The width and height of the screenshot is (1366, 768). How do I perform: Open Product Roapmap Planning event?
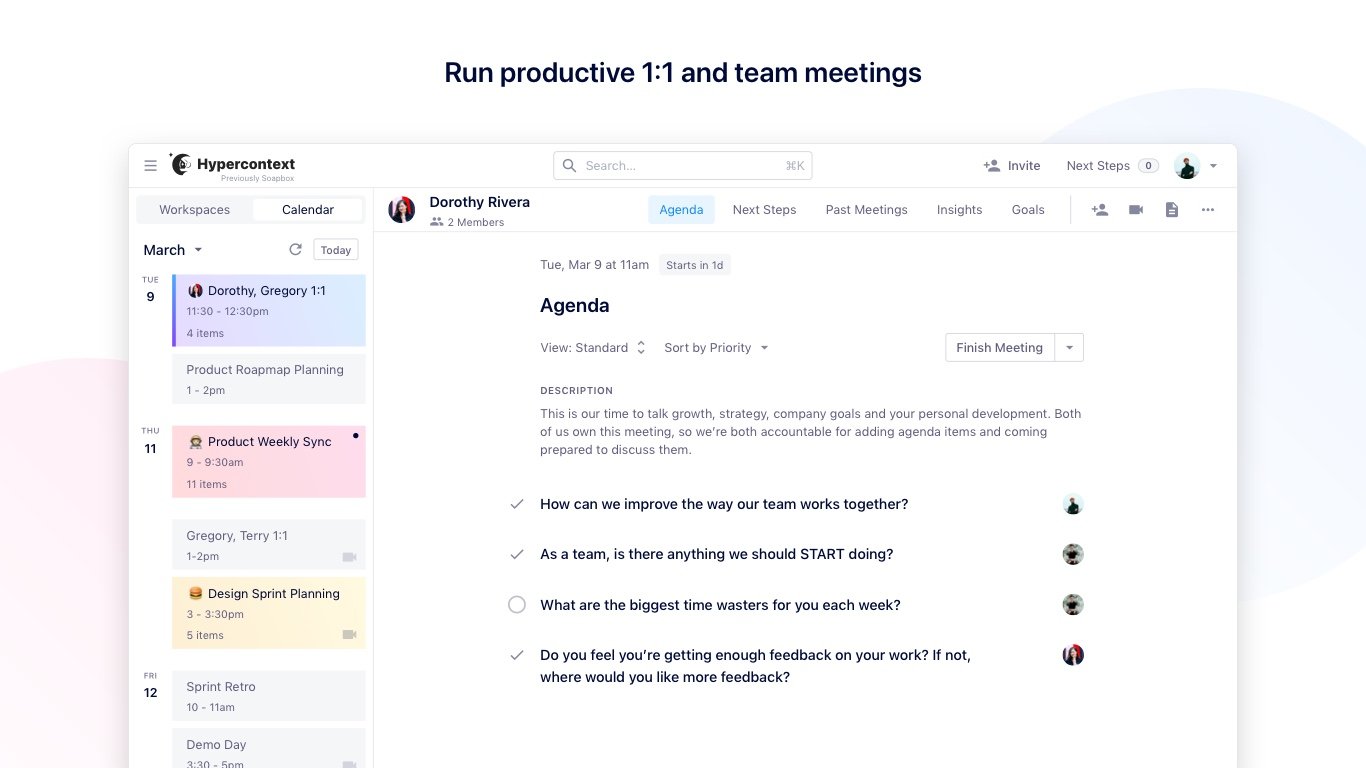(x=269, y=379)
